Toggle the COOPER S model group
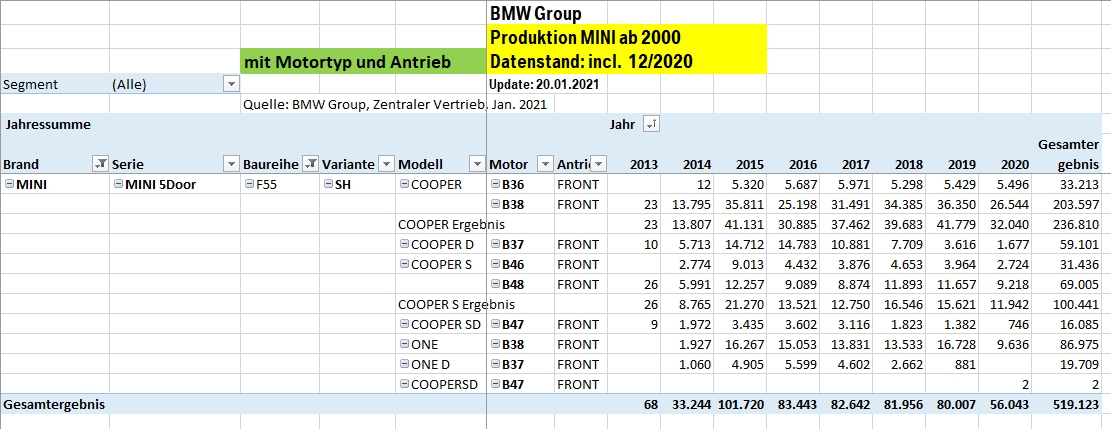1111x429 pixels. 405,264
